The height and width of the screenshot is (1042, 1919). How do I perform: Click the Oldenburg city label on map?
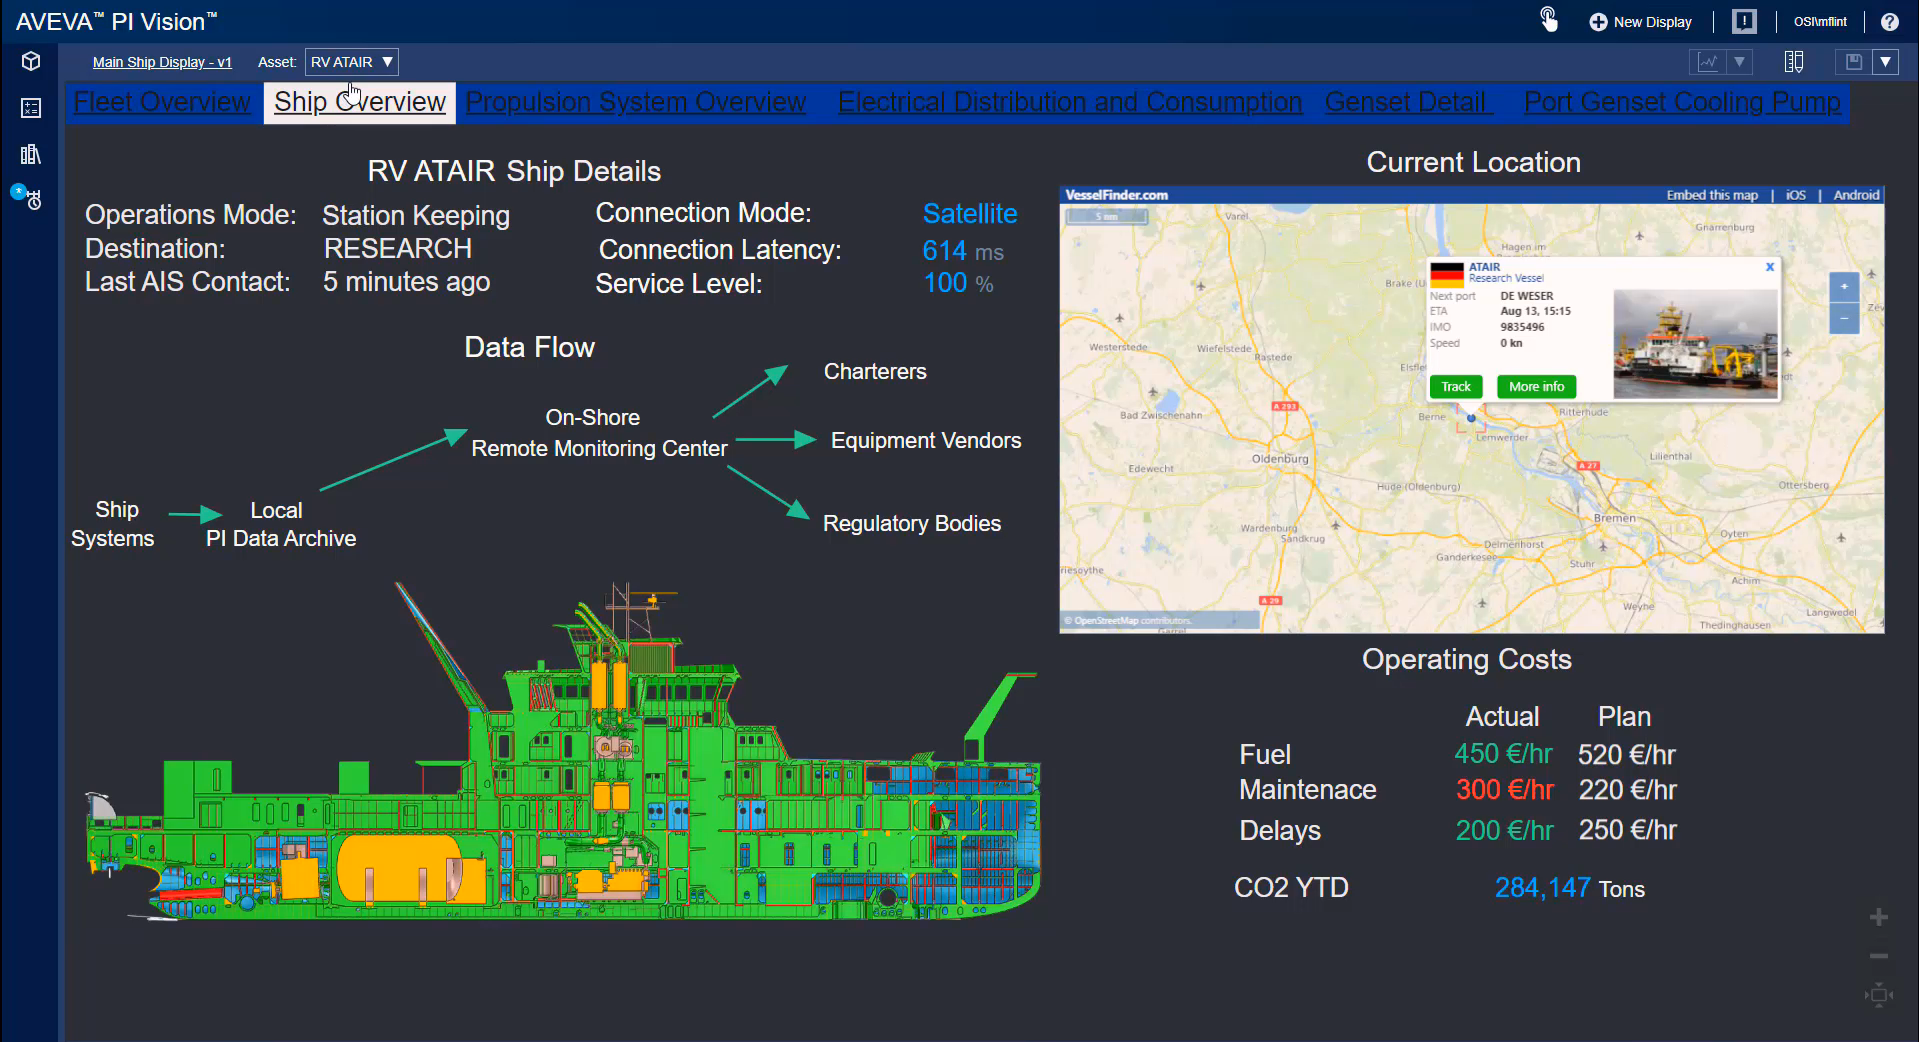coord(1280,459)
